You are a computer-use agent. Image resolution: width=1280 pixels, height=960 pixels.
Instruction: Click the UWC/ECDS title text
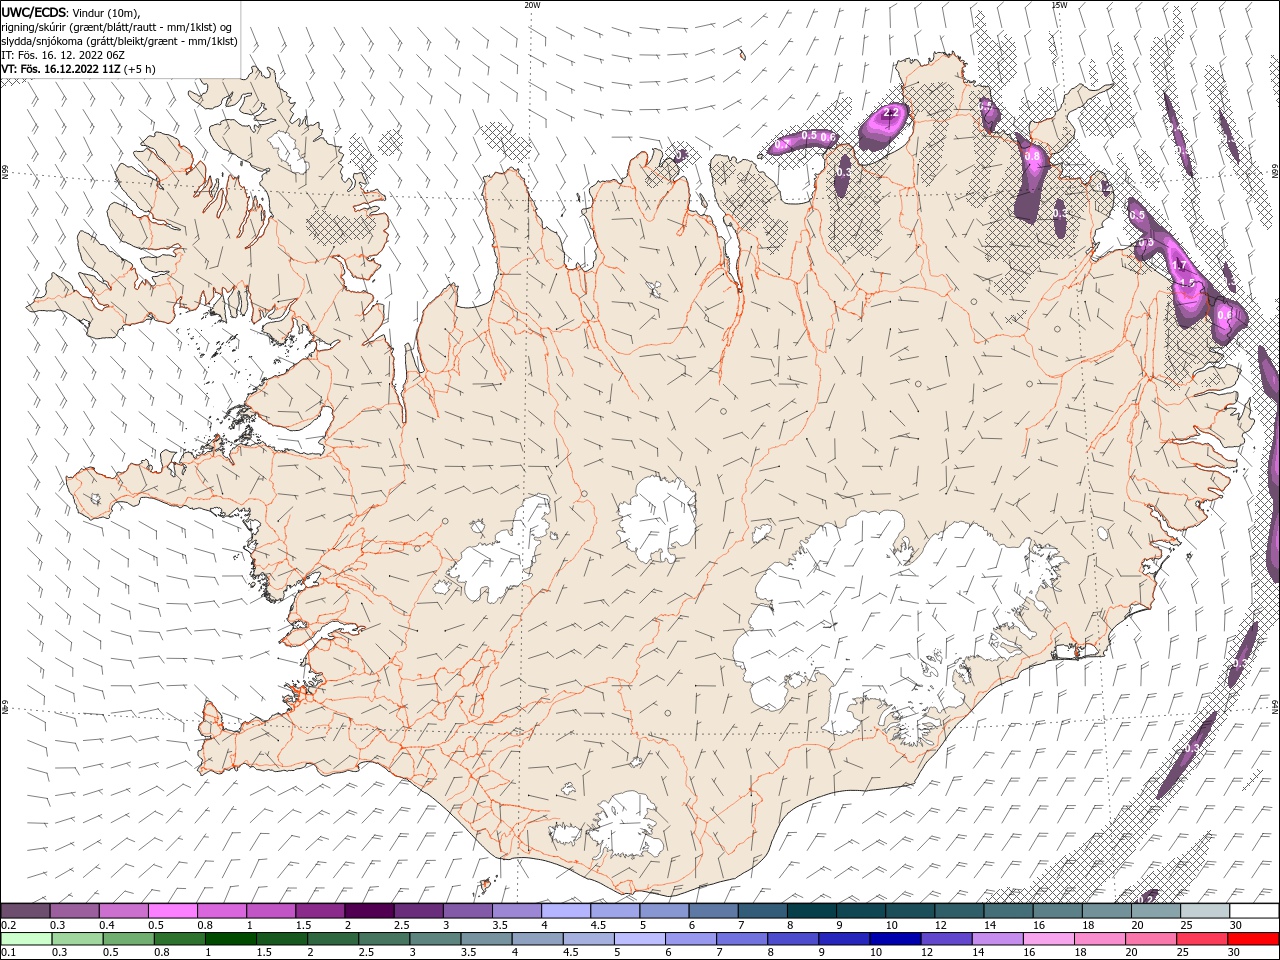34,12
